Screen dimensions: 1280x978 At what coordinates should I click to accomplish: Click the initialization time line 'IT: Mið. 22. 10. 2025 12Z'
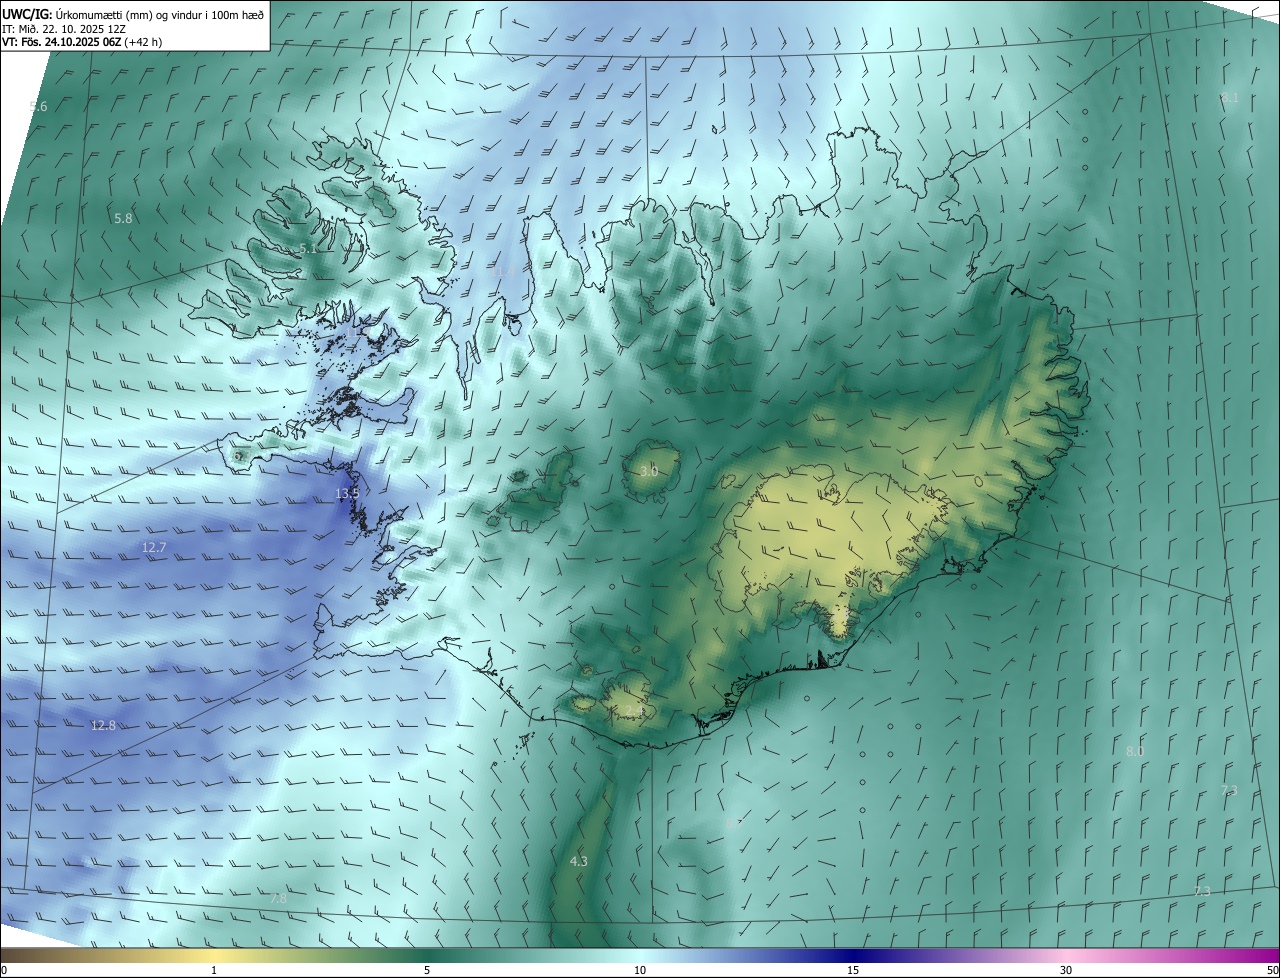point(63,29)
